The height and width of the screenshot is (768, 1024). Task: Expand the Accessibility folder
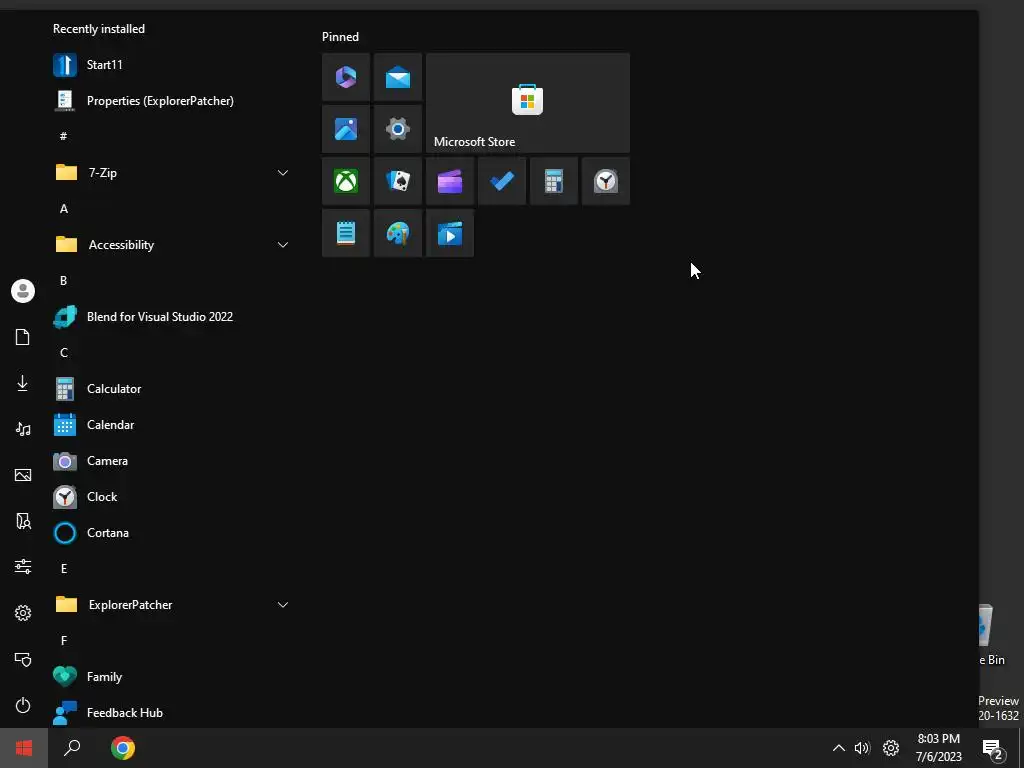pos(173,245)
